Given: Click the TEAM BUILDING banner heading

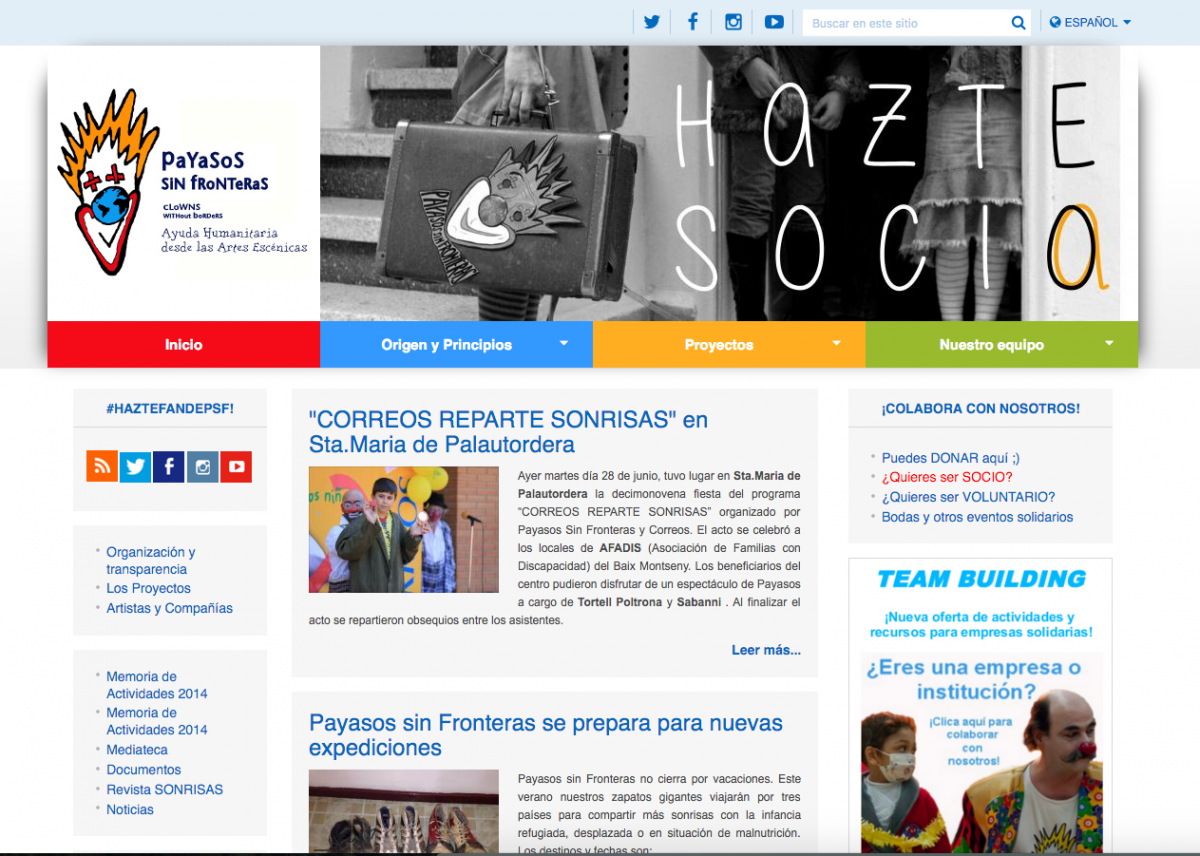Looking at the screenshot, I should coord(981,579).
